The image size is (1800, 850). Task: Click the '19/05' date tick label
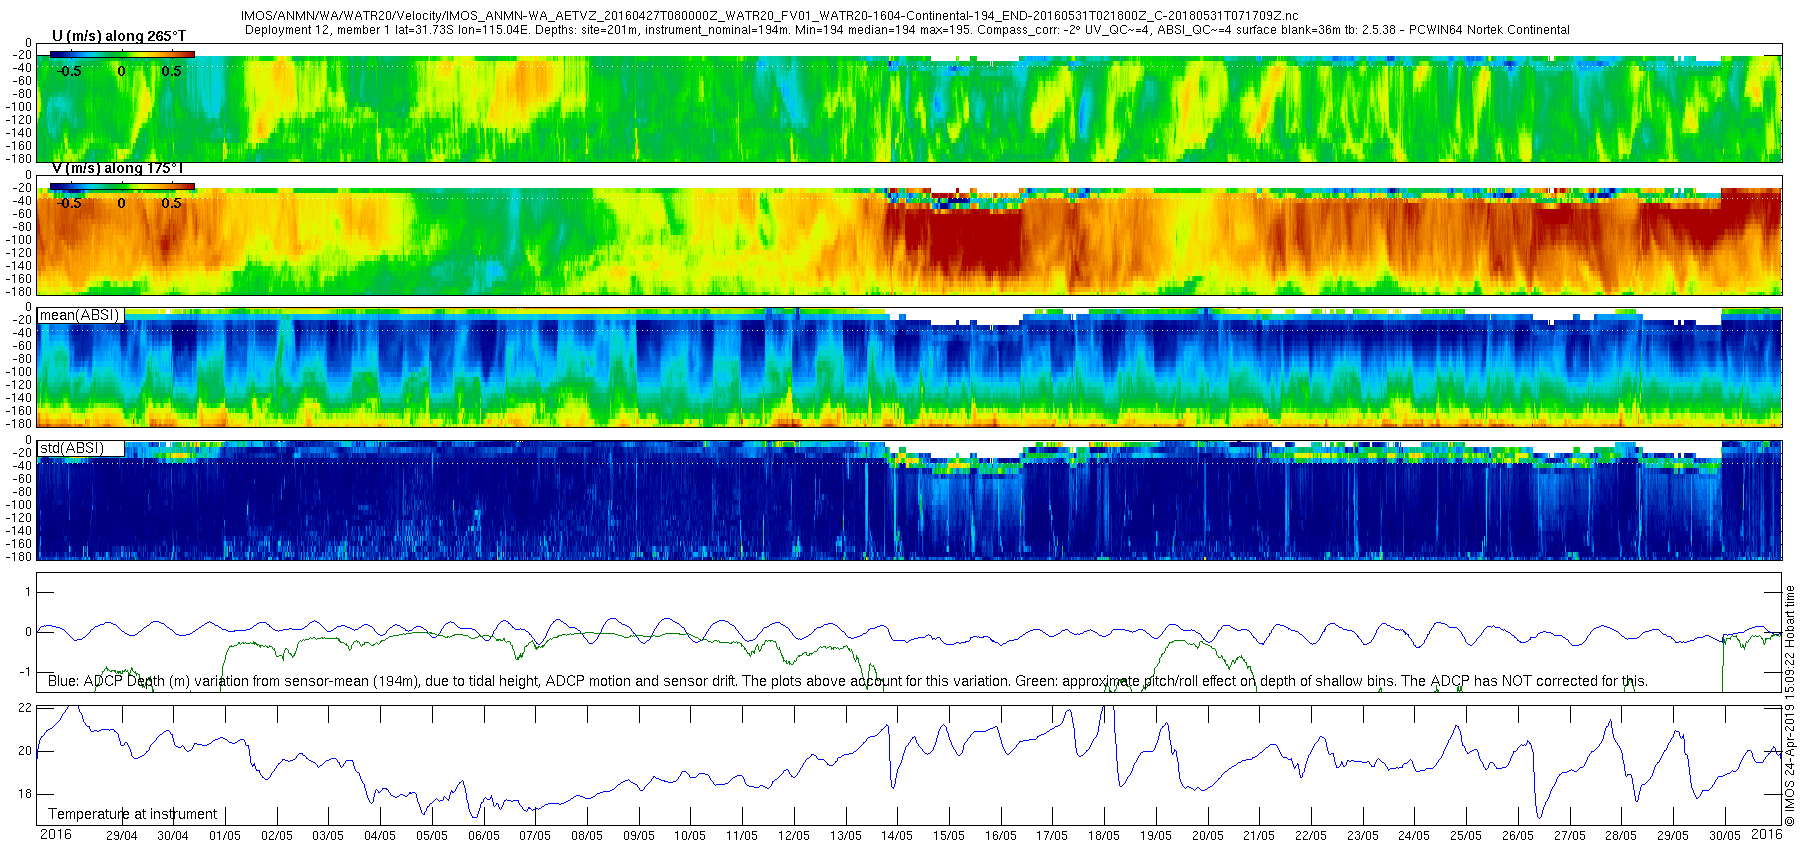pyautogui.click(x=1156, y=836)
